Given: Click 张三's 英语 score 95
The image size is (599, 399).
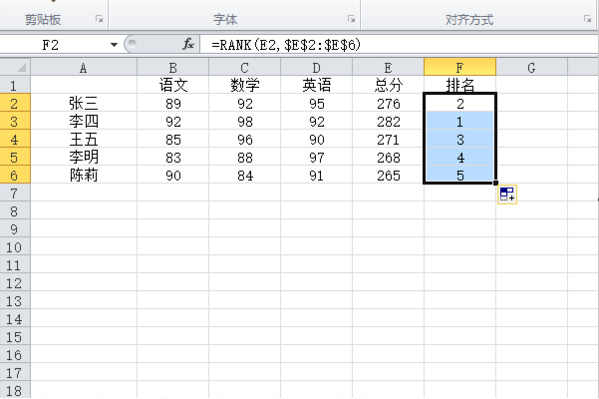Looking at the screenshot, I should pyautogui.click(x=316, y=103).
